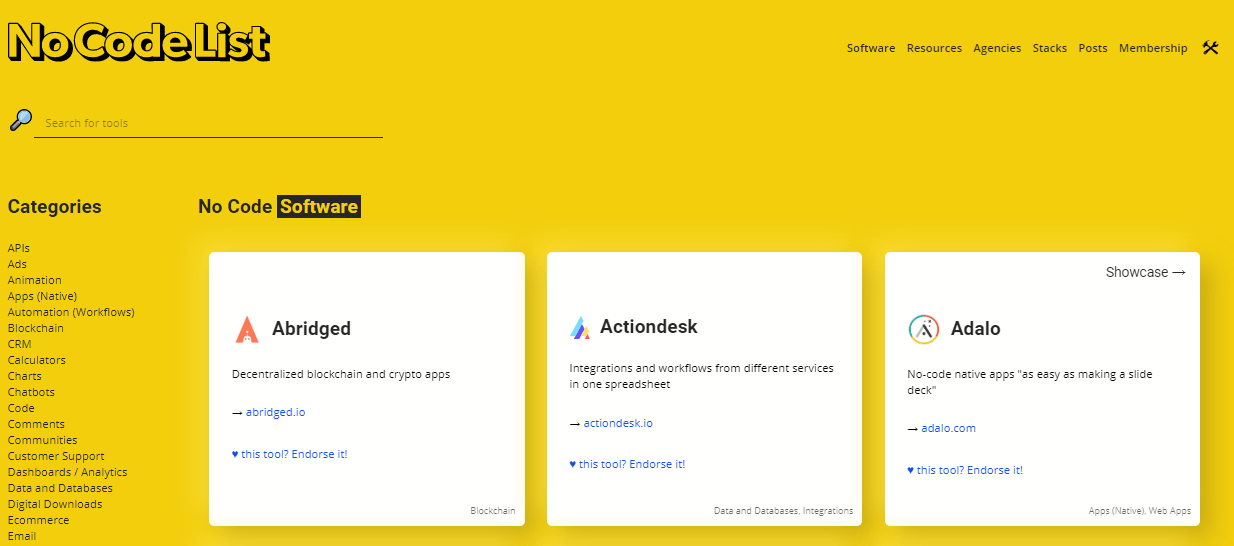The image size is (1234, 546).
Task: Endorse the Adalo tool
Action: point(966,470)
